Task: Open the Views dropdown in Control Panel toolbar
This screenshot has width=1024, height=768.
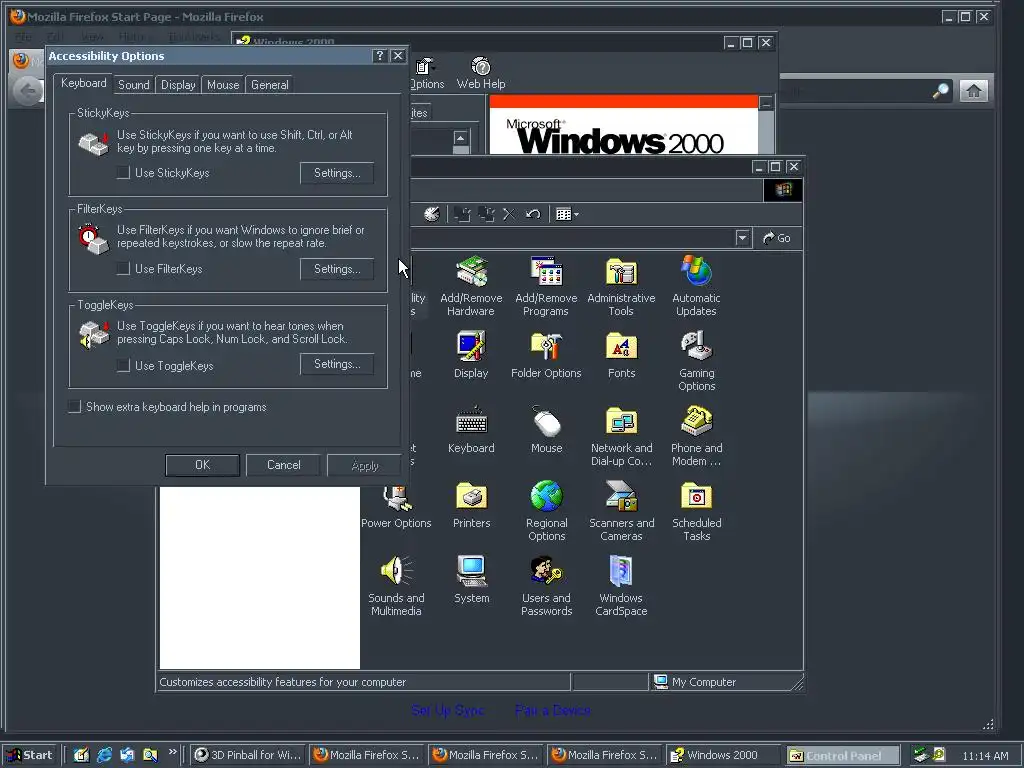Action: pos(567,214)
